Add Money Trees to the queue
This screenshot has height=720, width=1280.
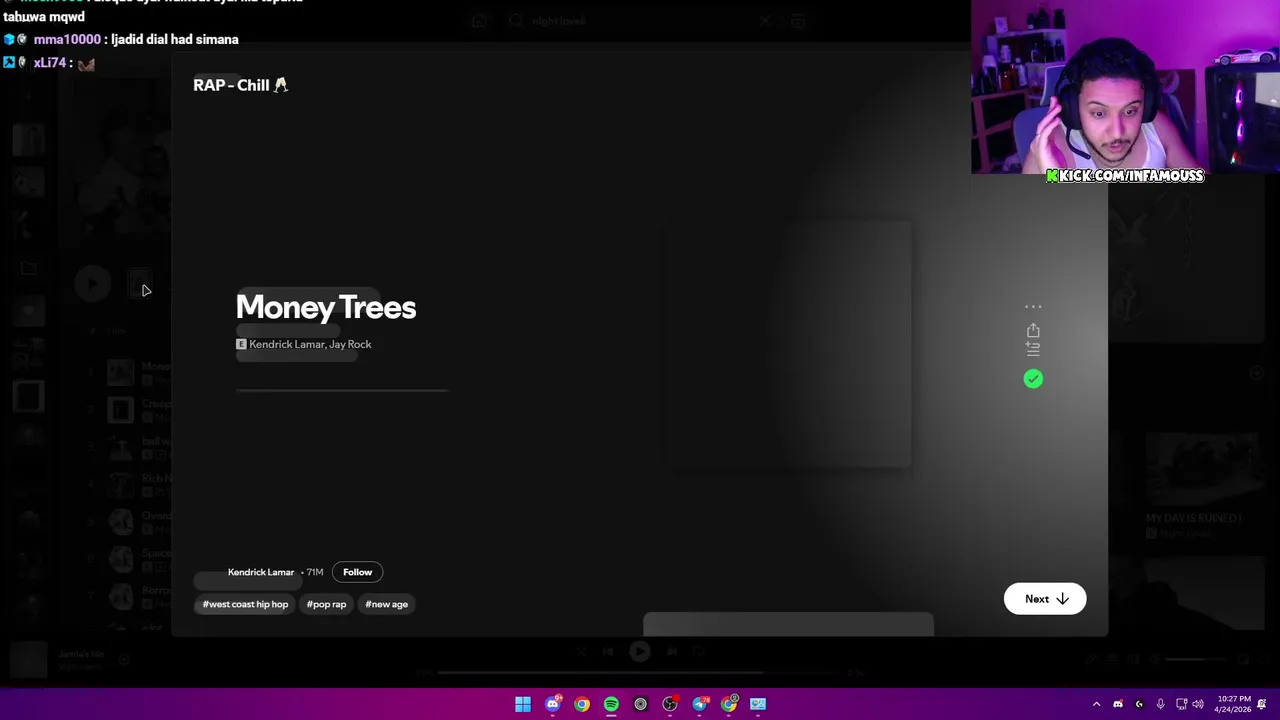[1033, 348]
